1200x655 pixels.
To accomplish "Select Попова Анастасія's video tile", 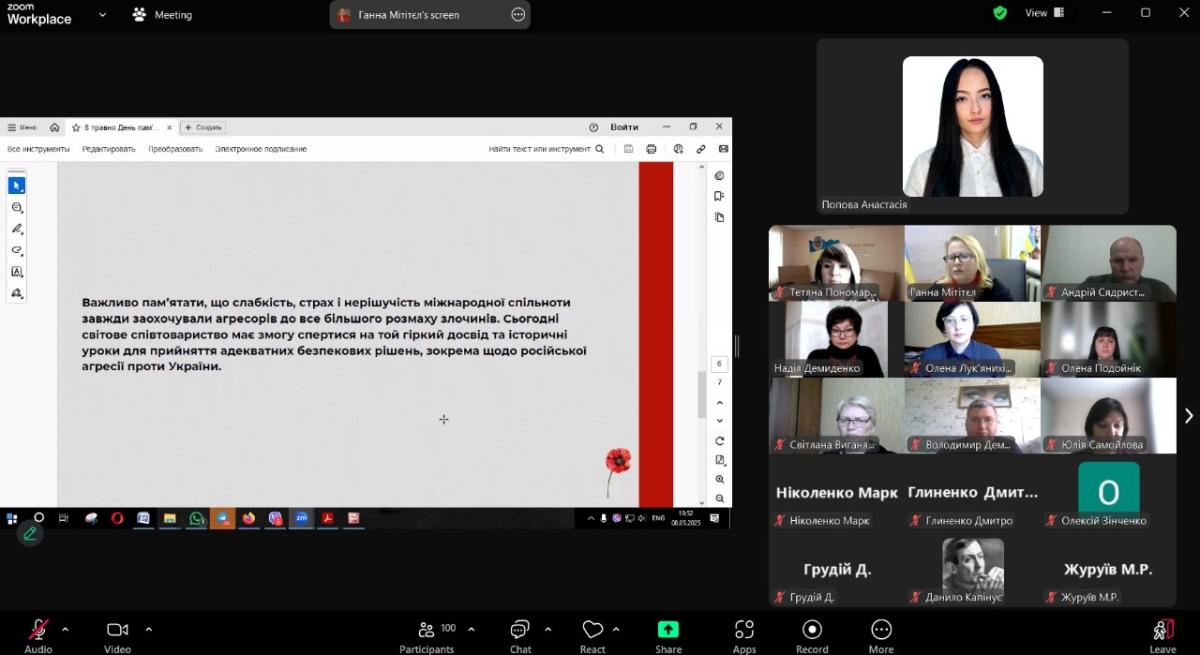I will click(x=972, y=127).
